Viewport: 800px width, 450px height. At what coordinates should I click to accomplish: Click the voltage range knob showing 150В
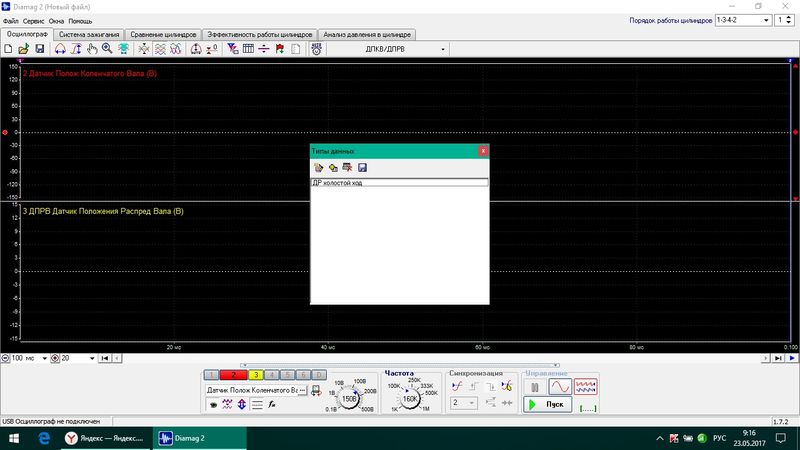click(349, 398)
